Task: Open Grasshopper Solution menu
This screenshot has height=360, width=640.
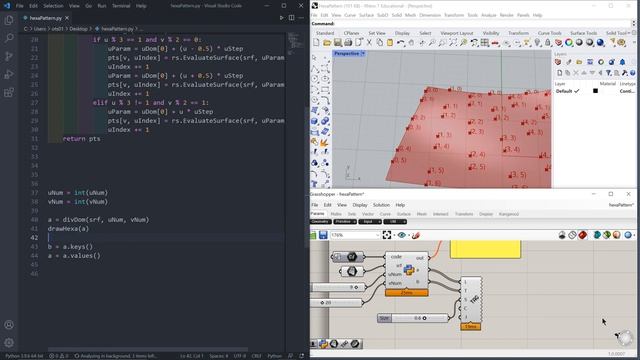Action: [x=381, y=205]
